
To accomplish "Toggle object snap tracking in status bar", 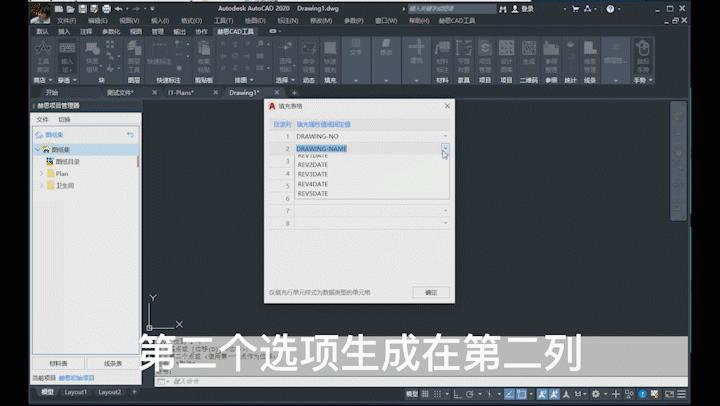I will tap(509, 394).
